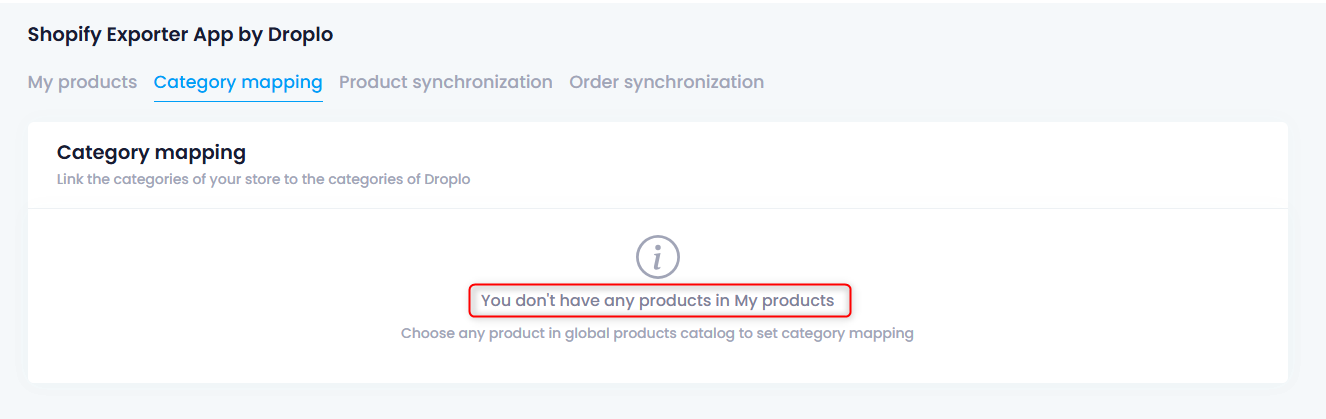Click the Link the categories subtitle text
Image resolution: width=1326 pixels, height=419 pixels.
264,180
